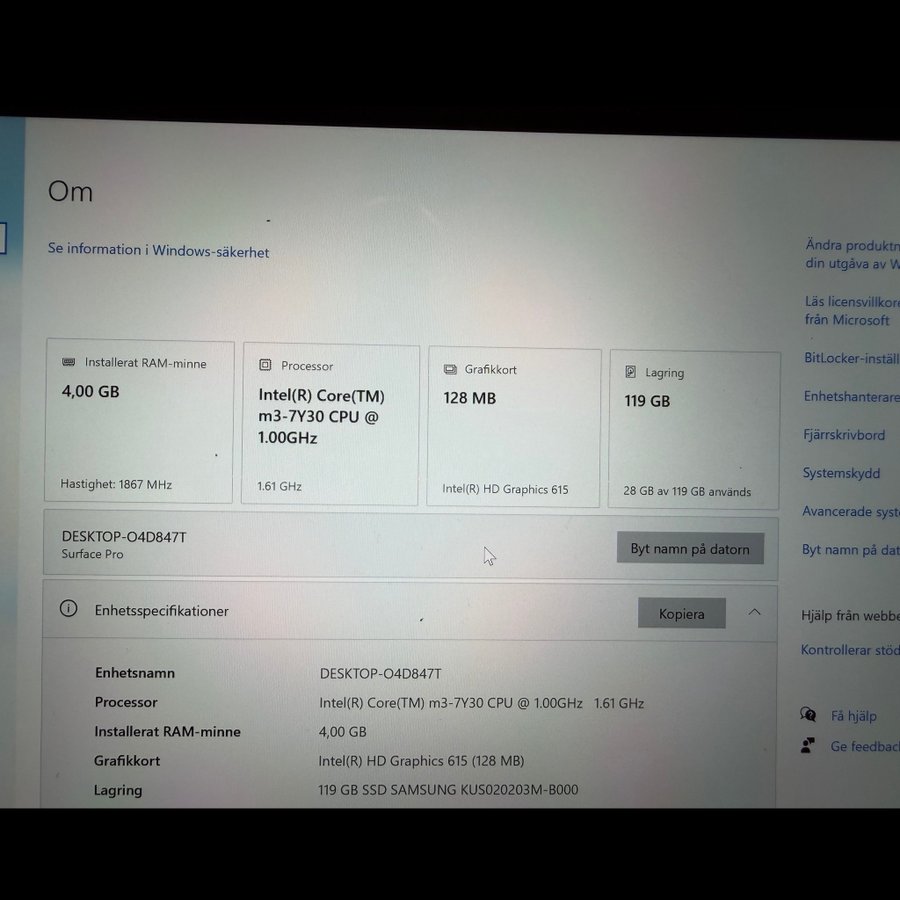Click the Enhetsspecifikationer header label
Image resolution: width=900 pixels, height=900 pixels.
click(161, 611)
